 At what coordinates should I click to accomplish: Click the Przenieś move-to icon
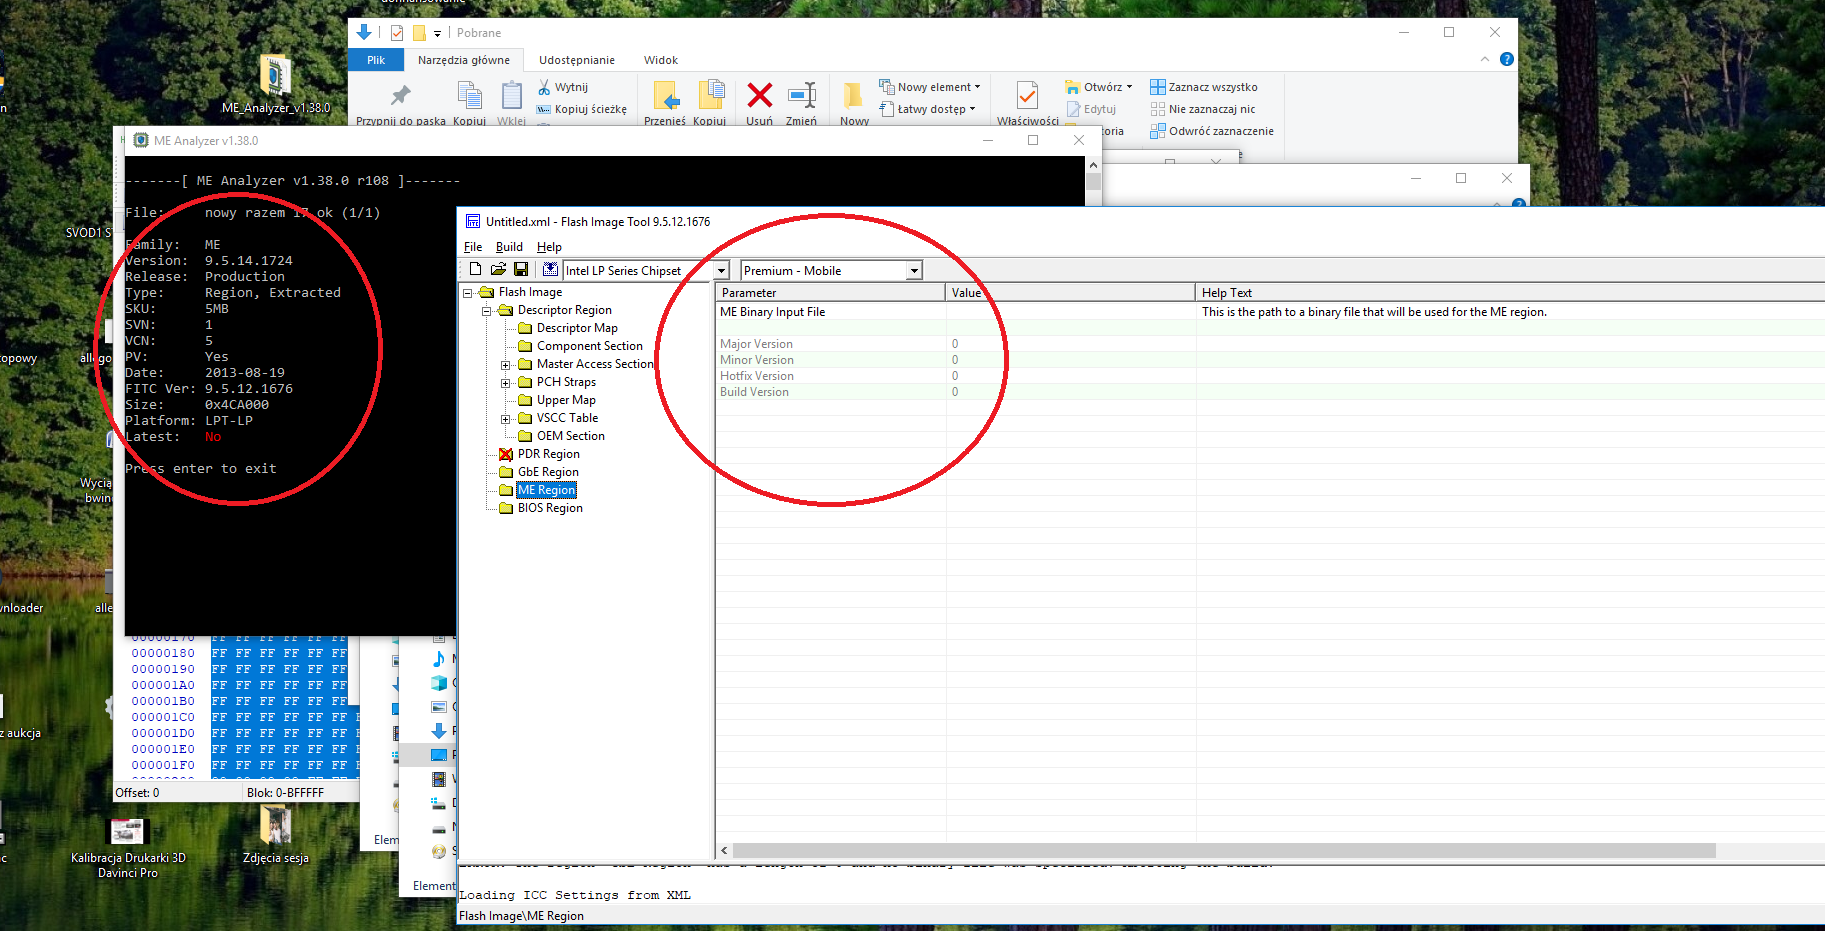(x=665, y=95)
